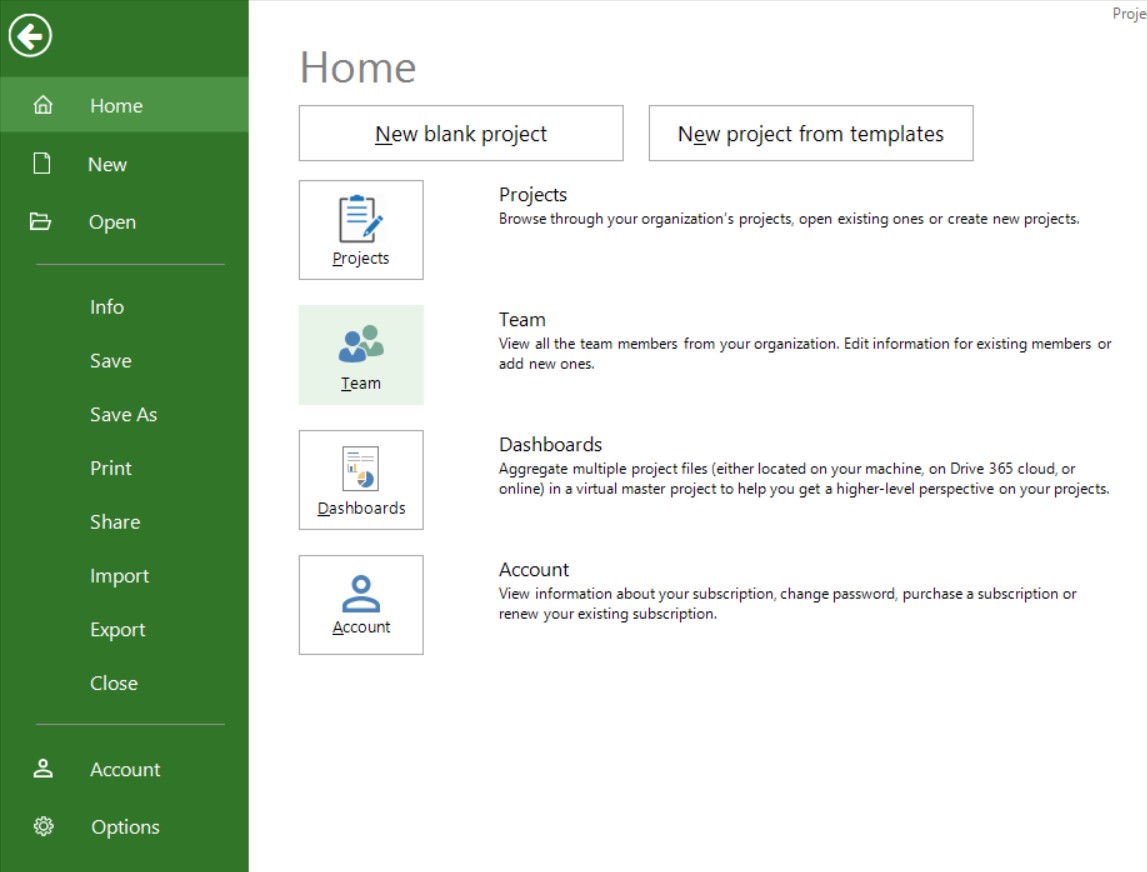Image resolution: width=1147 pixels, height=872 pixels.
Task: Choose Import from sidebar
Action: (x=120, y=575)
